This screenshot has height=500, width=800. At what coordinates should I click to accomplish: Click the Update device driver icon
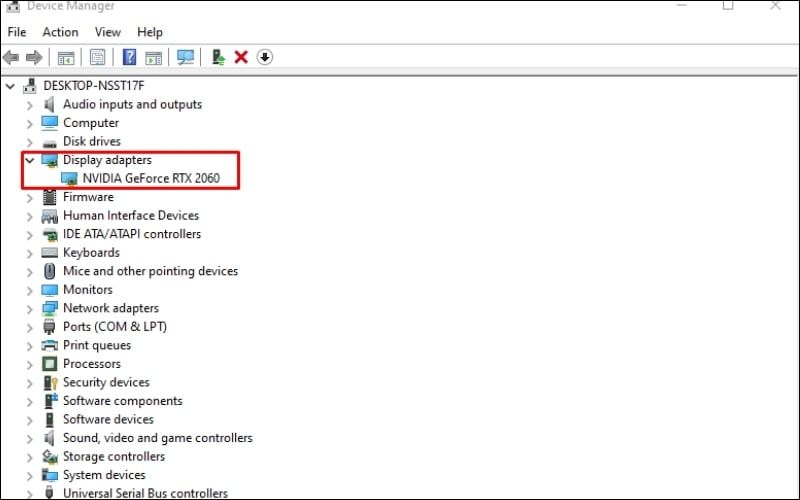218,57
